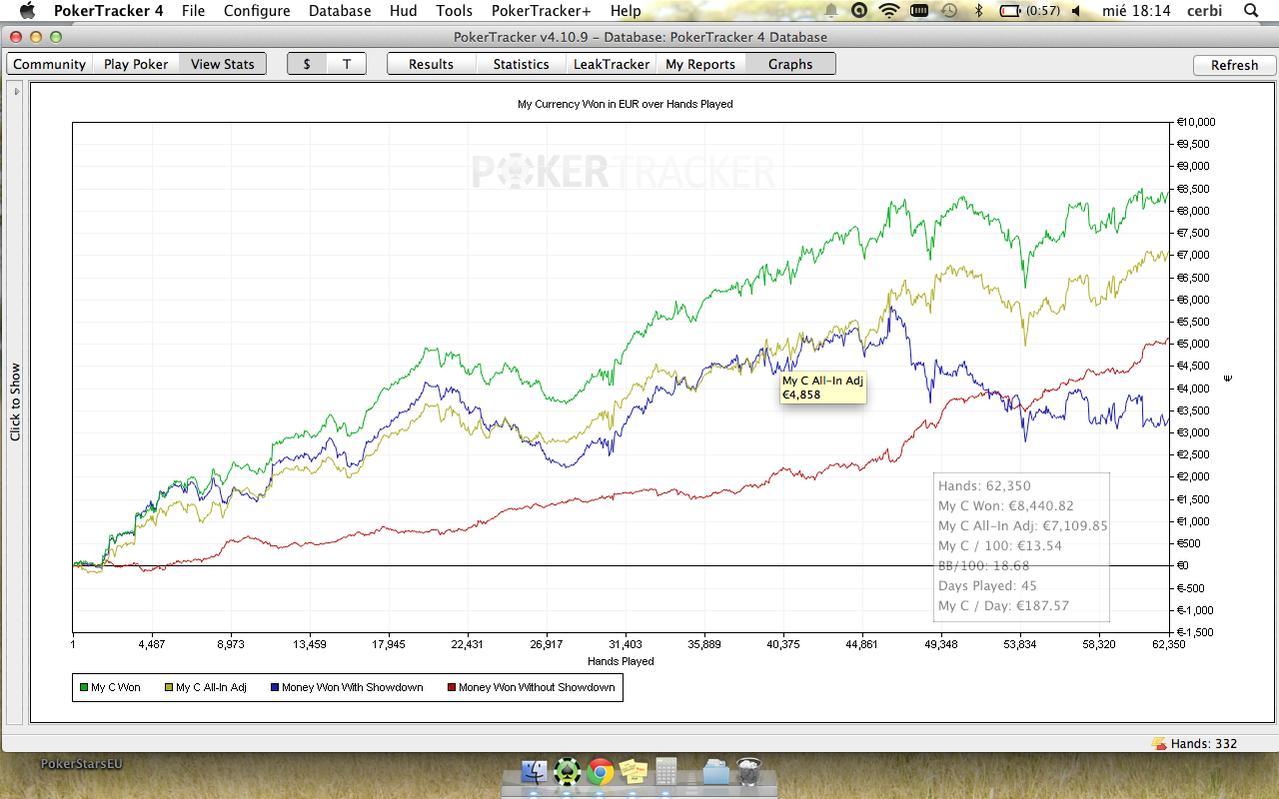The image size is (1279, 799).
Task: Open the Configure menu
Action: (257, 11)
